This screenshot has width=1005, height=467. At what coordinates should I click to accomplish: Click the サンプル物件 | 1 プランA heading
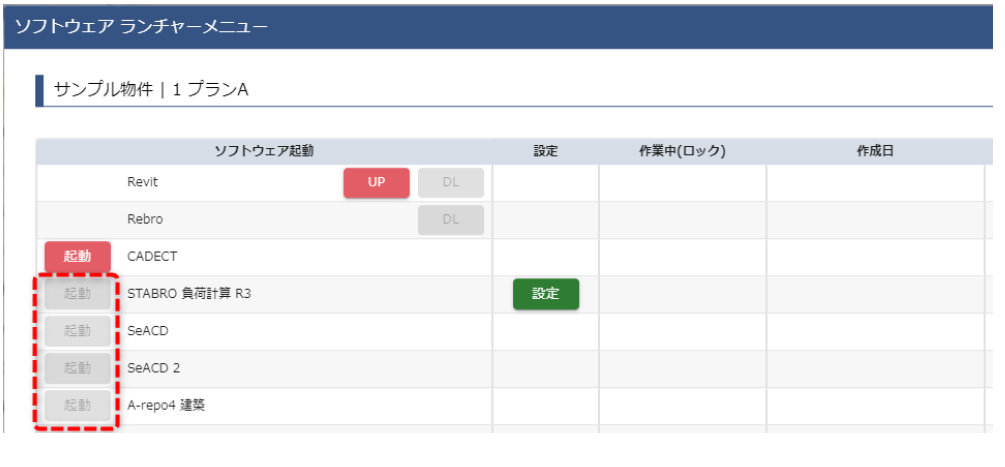coord(151,90)
